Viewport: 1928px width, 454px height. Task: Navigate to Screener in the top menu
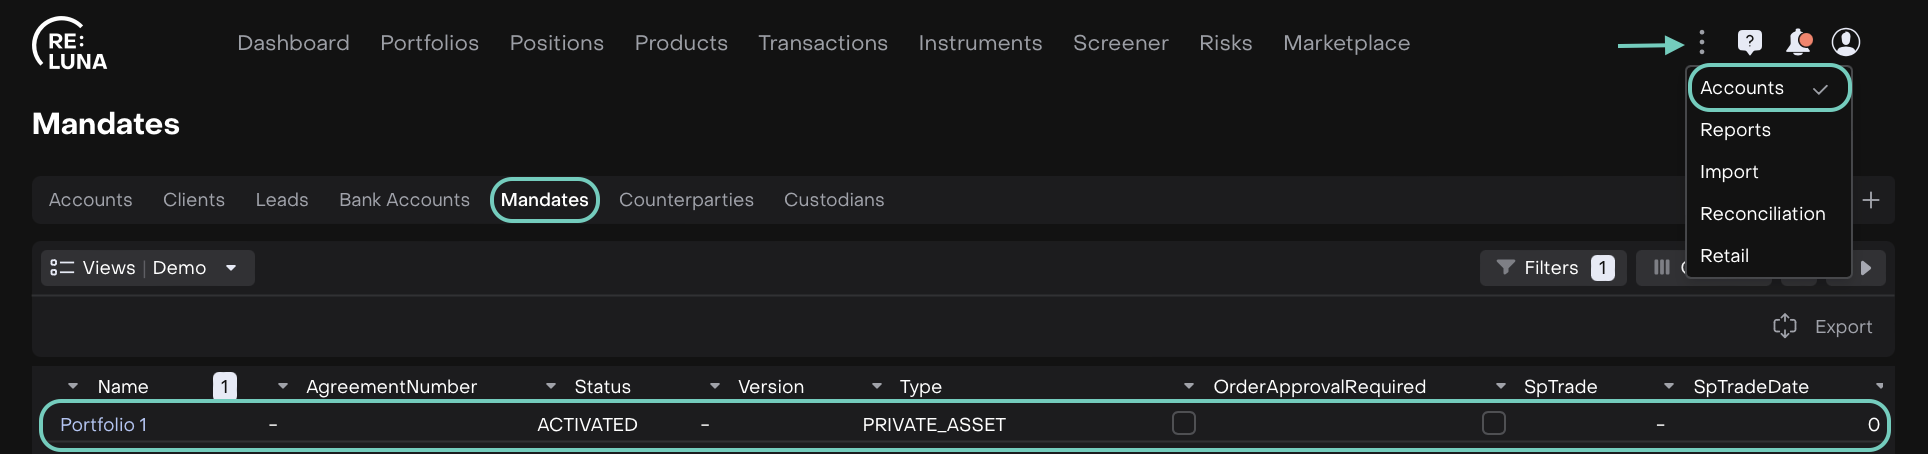click(1120, 43)
